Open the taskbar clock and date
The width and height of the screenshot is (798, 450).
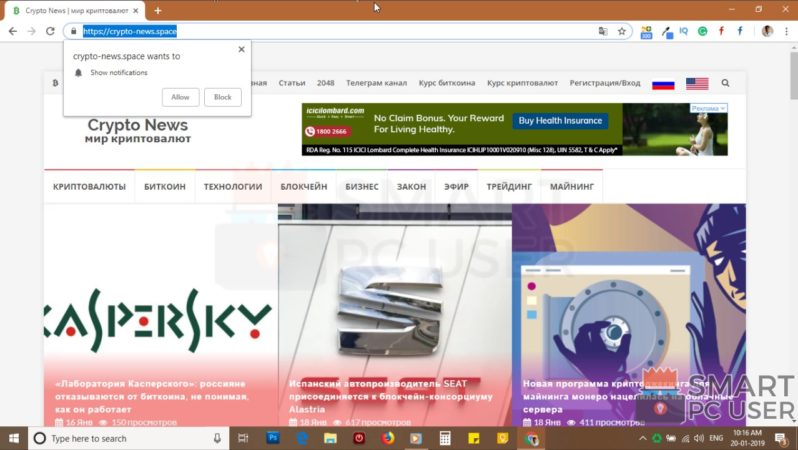(747, 438)
